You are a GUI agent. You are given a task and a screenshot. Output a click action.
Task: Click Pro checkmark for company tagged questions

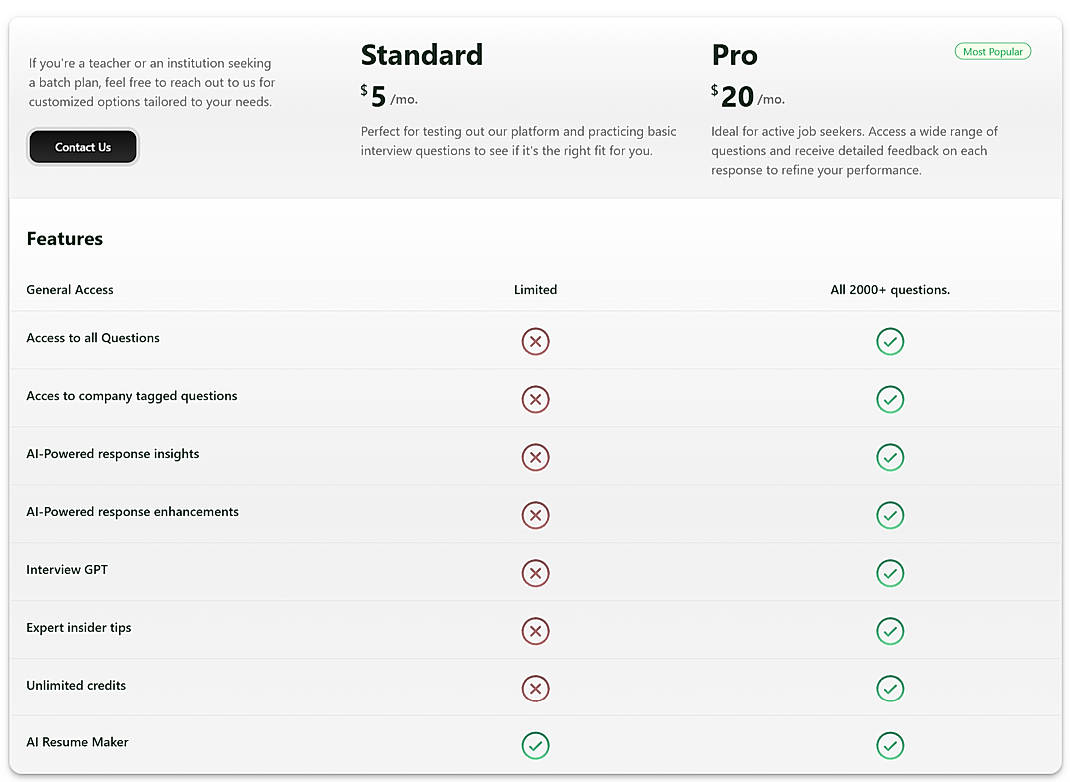[x=889, y=399]
